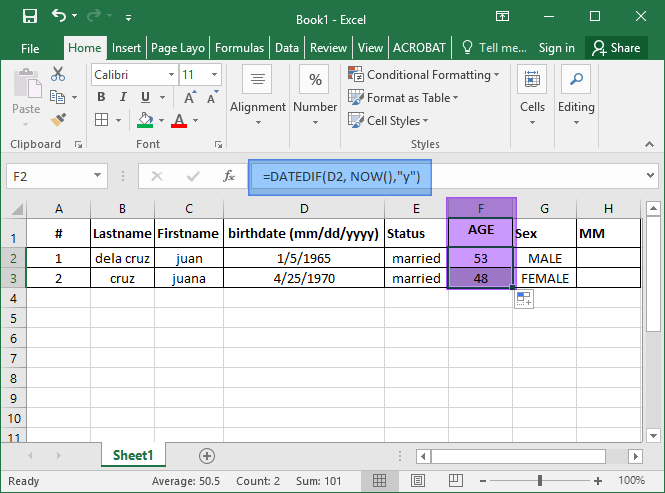665x493 pixels.
Task: Click the Increase Font Size icon
Action: 190,98
